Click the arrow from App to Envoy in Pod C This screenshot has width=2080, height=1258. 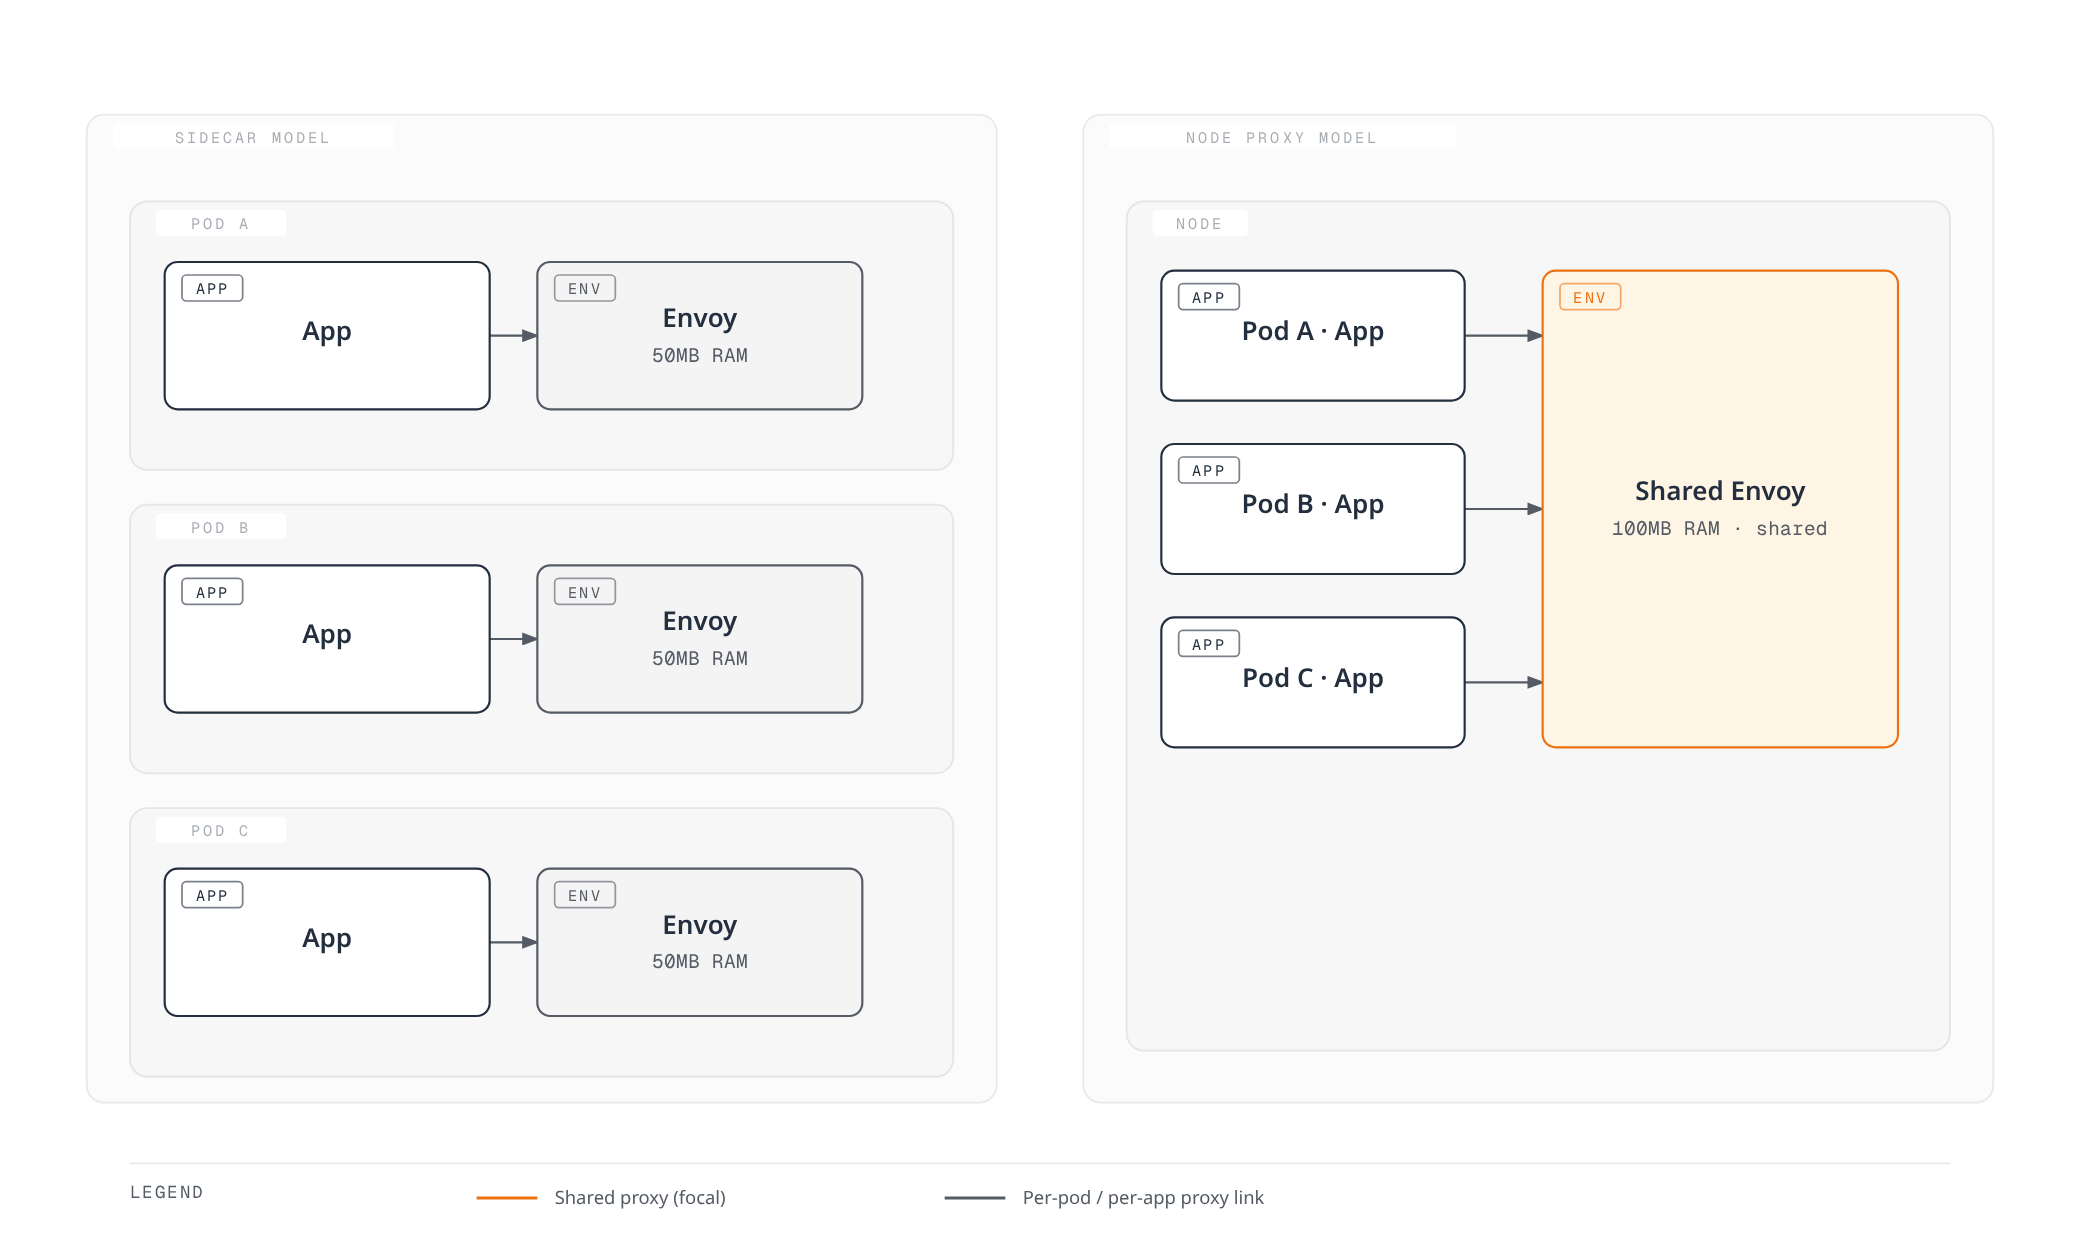[514, 942]
